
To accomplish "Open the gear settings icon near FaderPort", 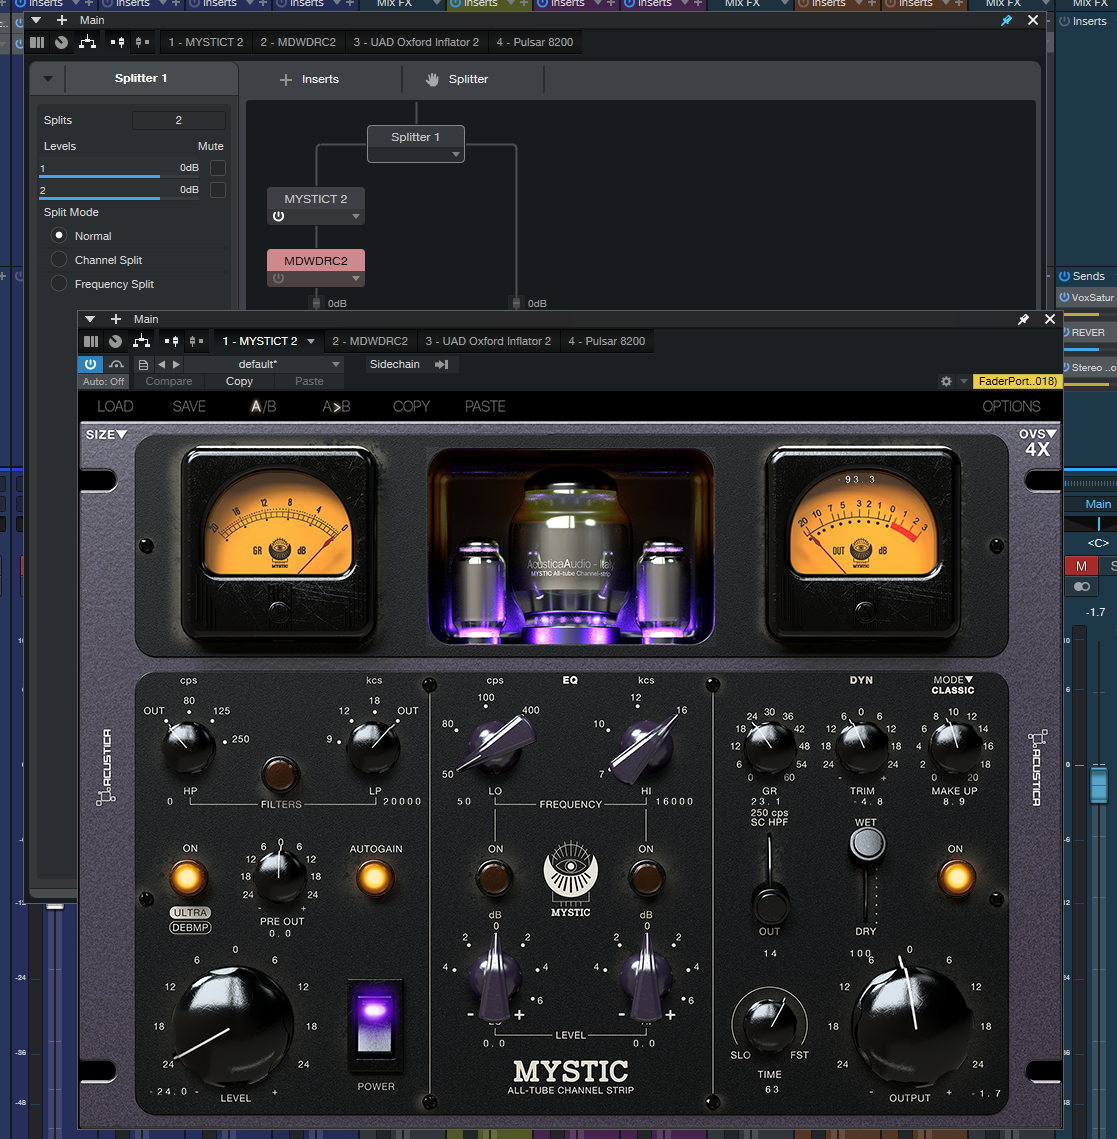I will coord(946,381).
